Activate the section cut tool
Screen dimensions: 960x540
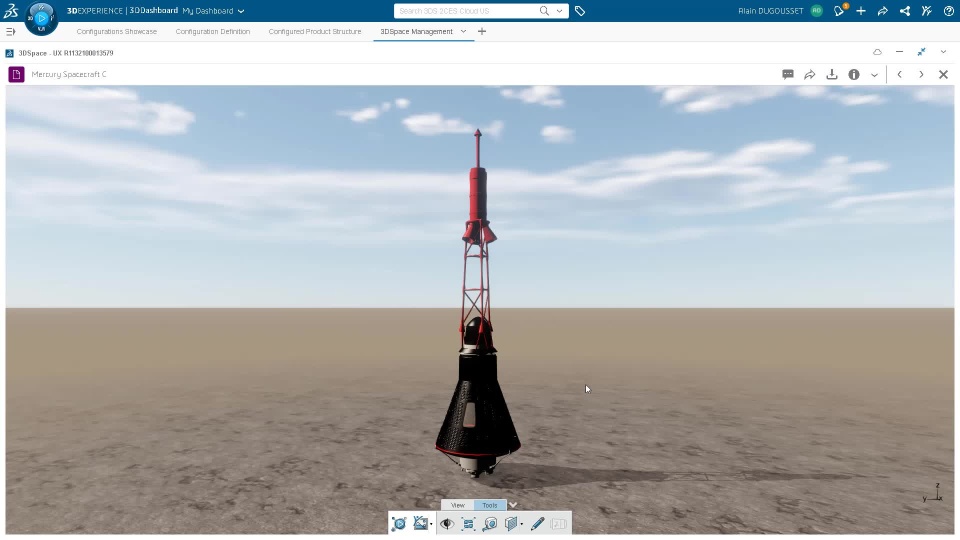511,523
